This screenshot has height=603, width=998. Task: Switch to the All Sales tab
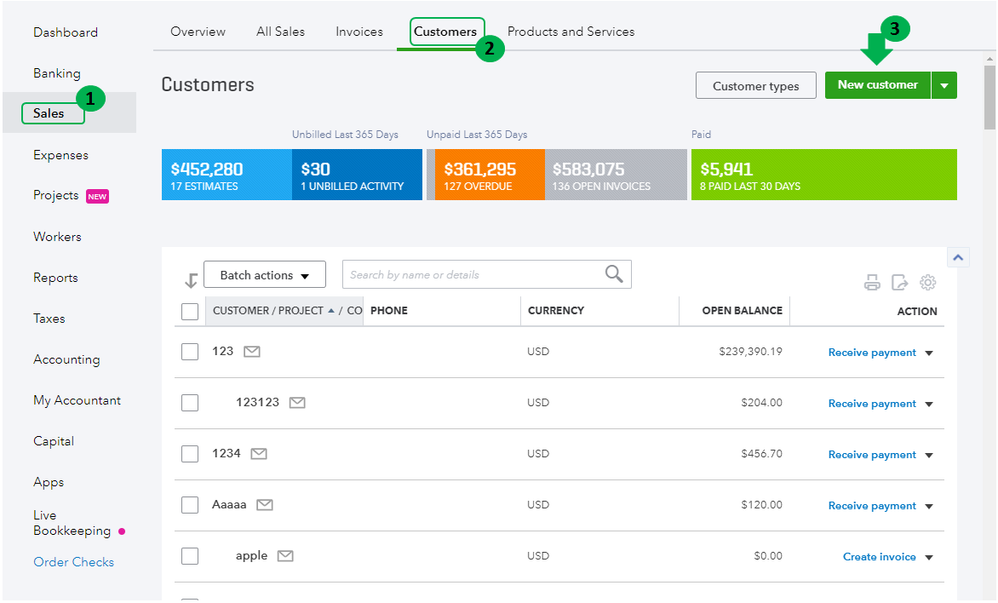point(280,31)
